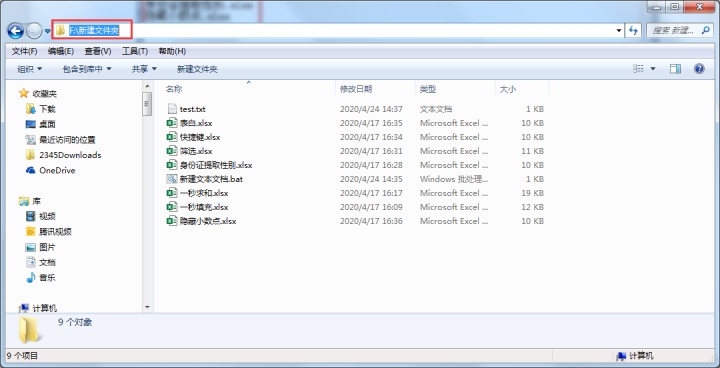Select 下载 in navigation pane
The height and width of the screenshot is (368, 720).
coord(47,109)
